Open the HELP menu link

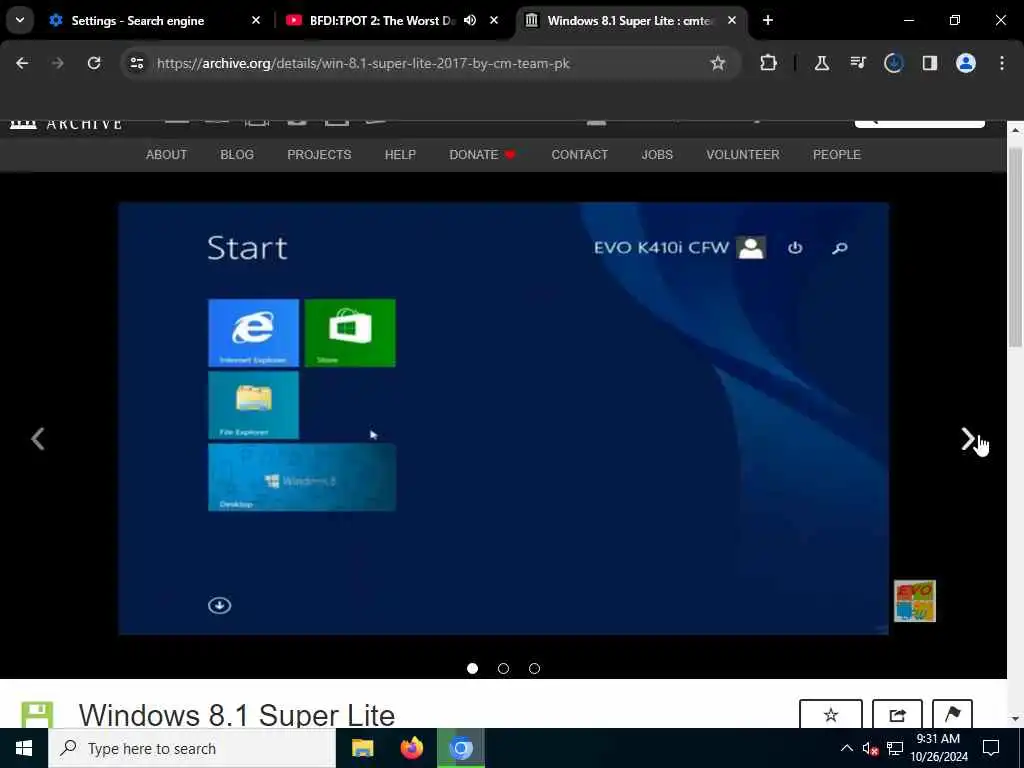pyautogui.click(x=400, y=155)
